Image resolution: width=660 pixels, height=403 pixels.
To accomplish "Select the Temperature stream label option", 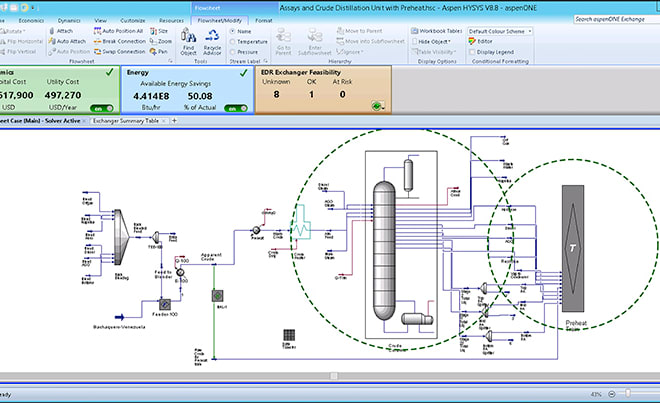I will tap(249, 42).
